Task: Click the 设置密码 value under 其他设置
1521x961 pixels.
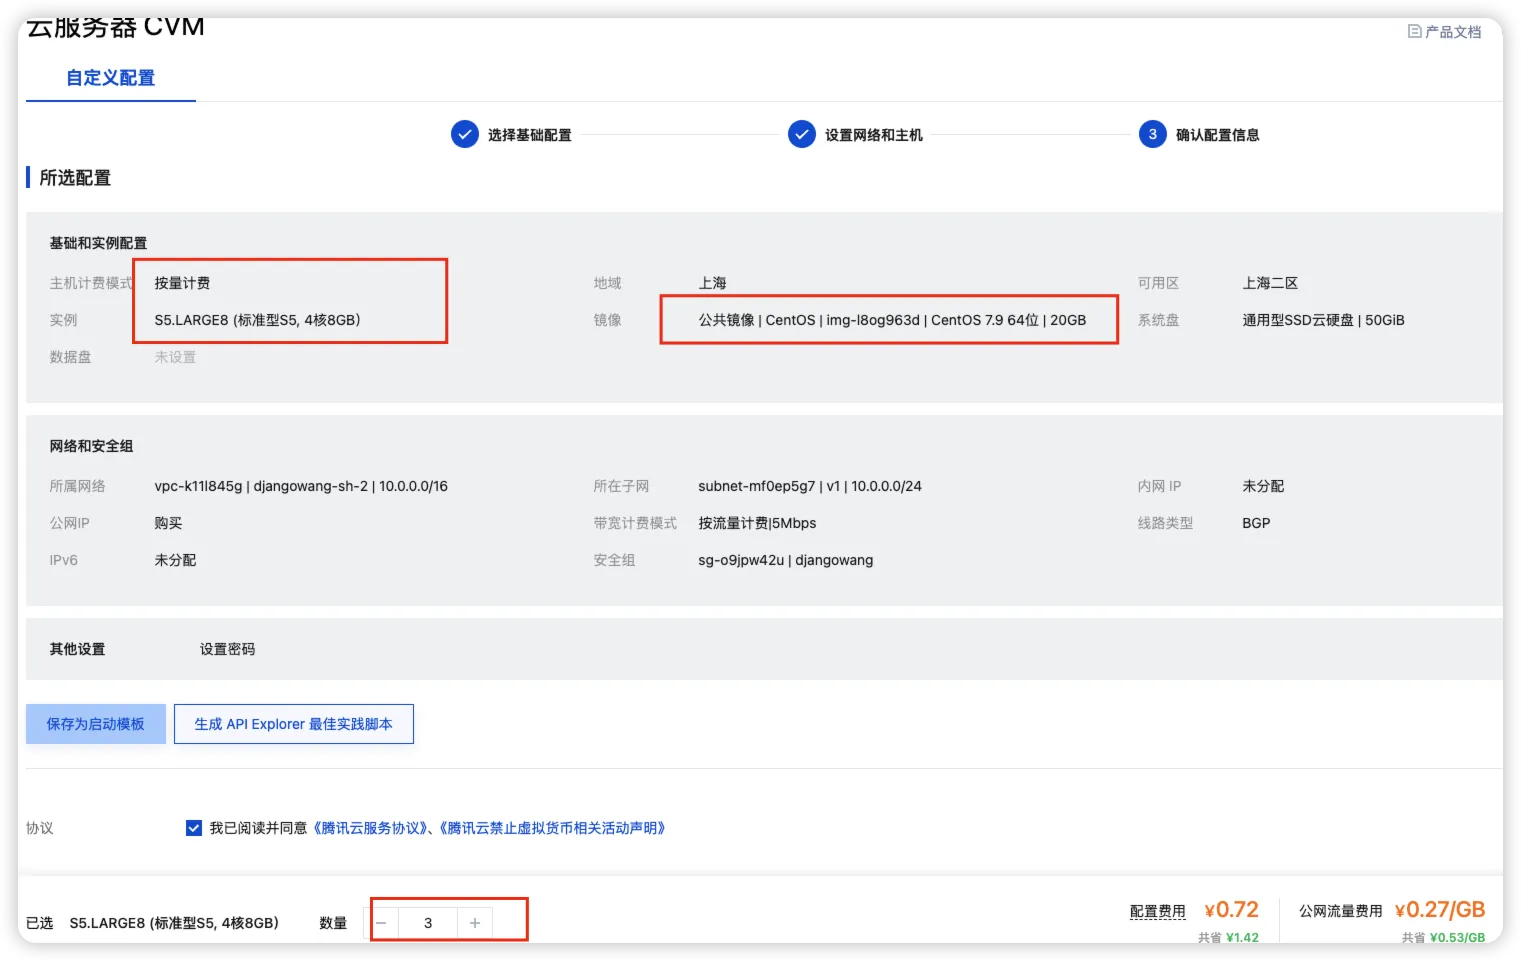Action: coord(227,649)
